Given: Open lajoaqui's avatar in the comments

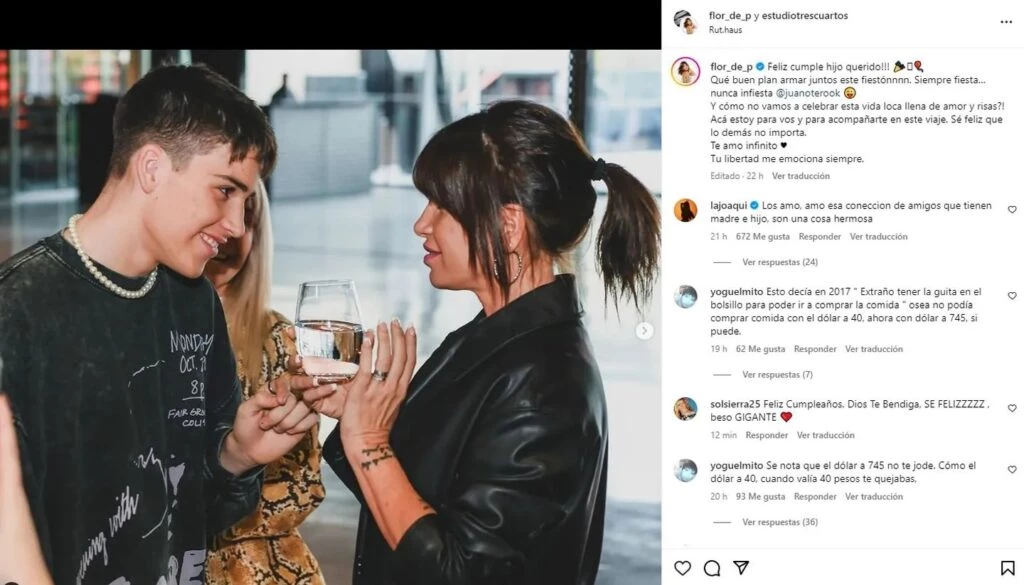Looking at the screenshot, I should 685,209.
